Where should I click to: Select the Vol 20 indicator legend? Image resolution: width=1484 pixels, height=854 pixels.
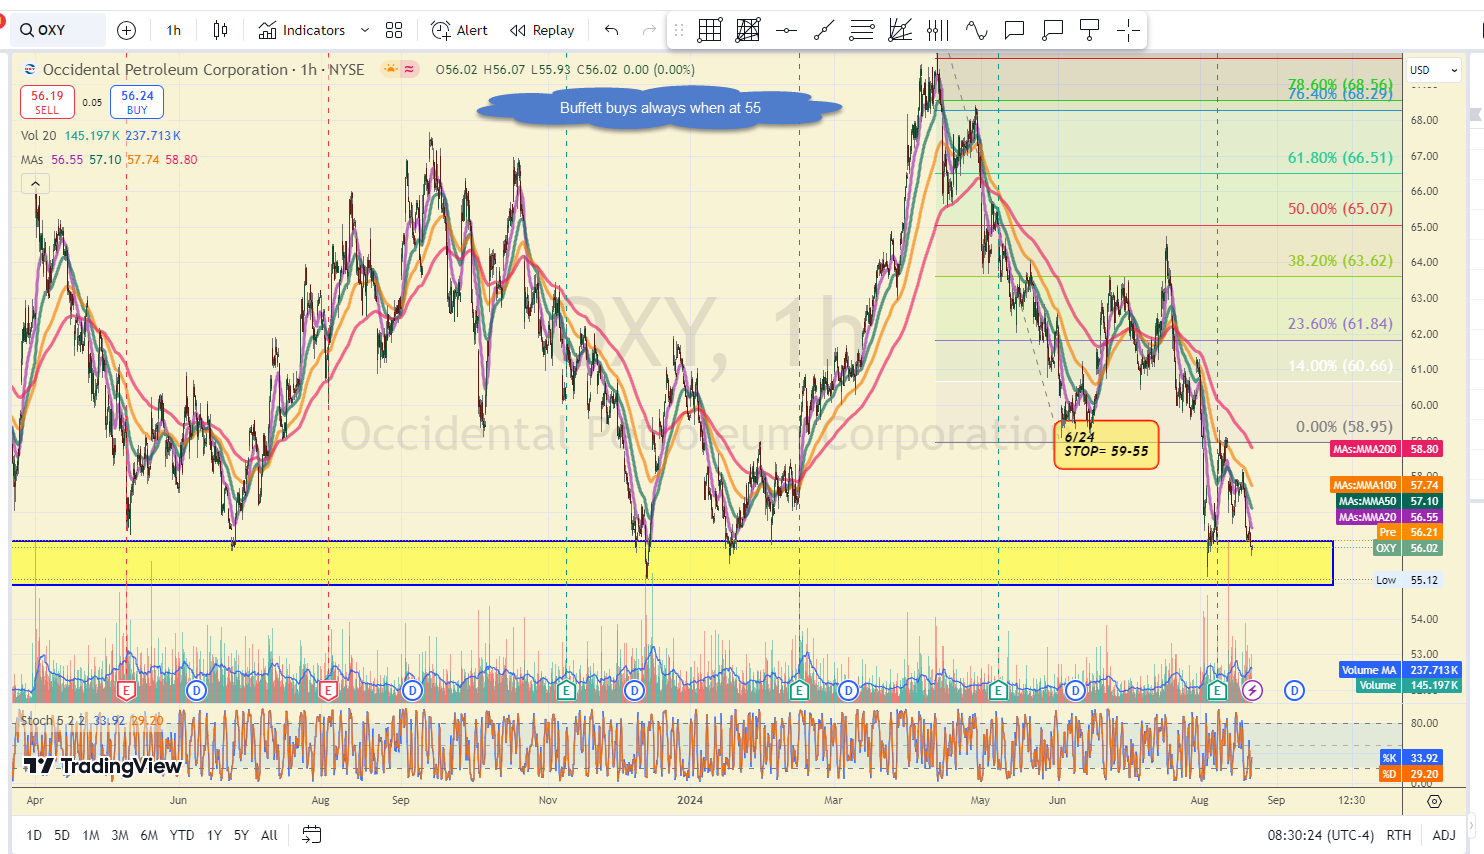[x=101, y=136]
